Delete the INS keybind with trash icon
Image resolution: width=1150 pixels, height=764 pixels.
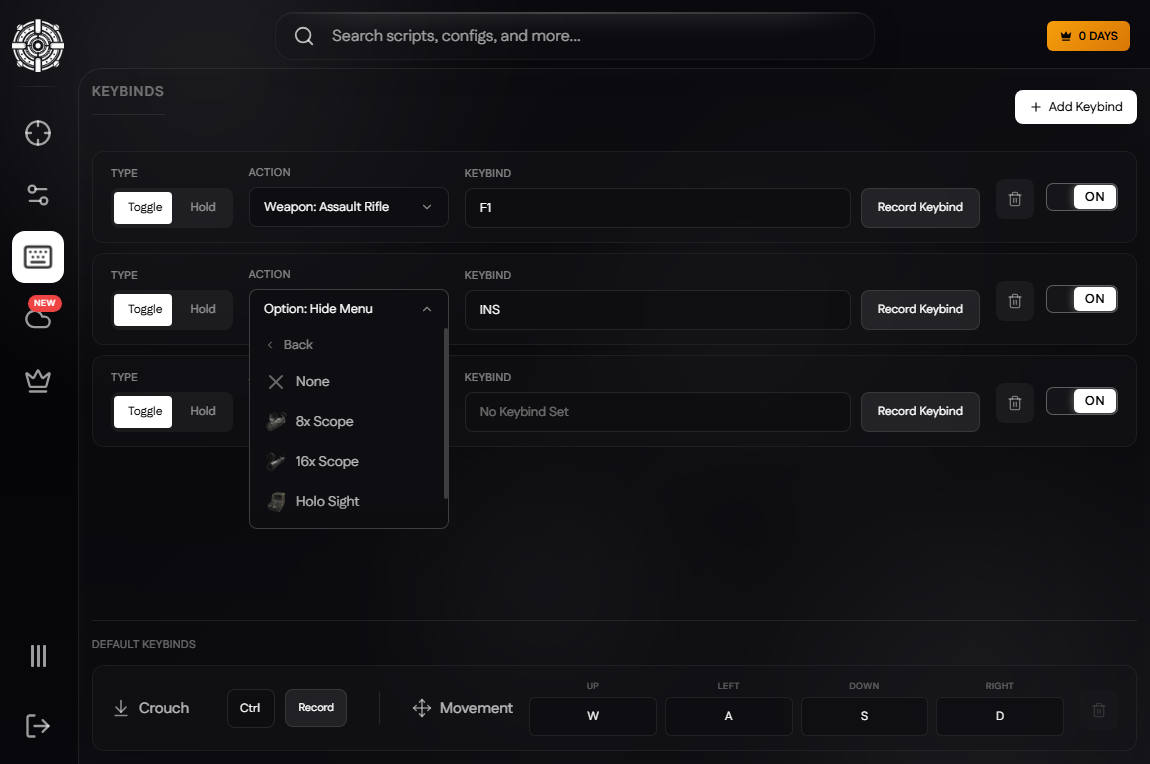1015,301
